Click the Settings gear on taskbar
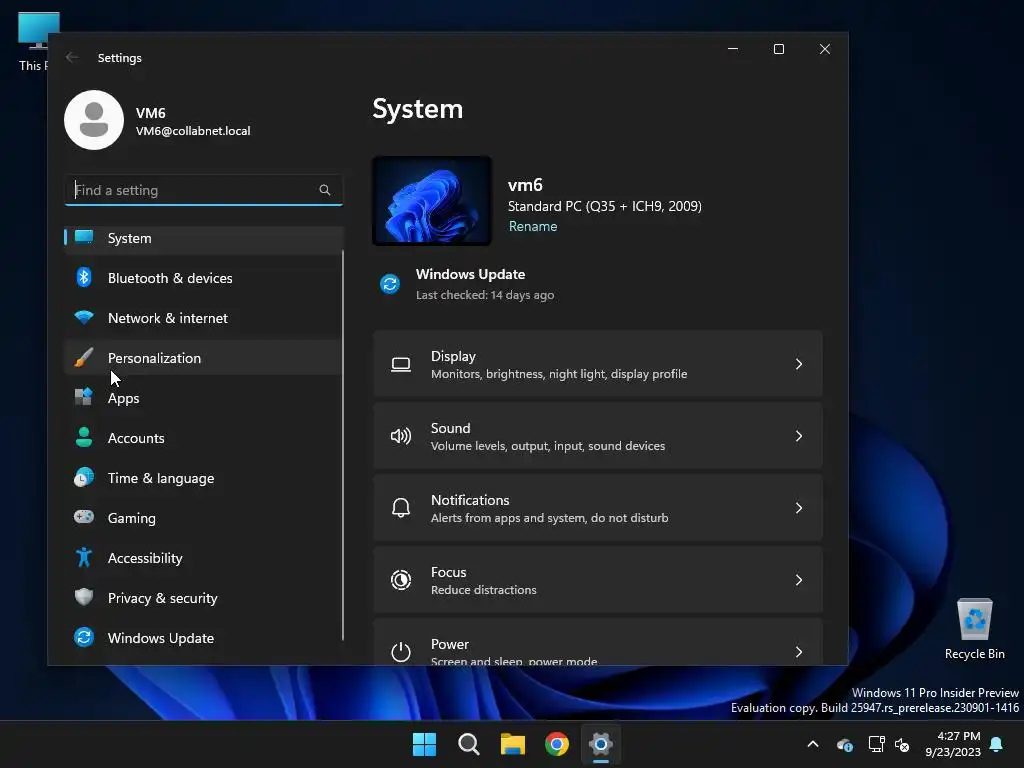Image resolution: width=1024 pixels, height=768 pixels. point(601,744)
